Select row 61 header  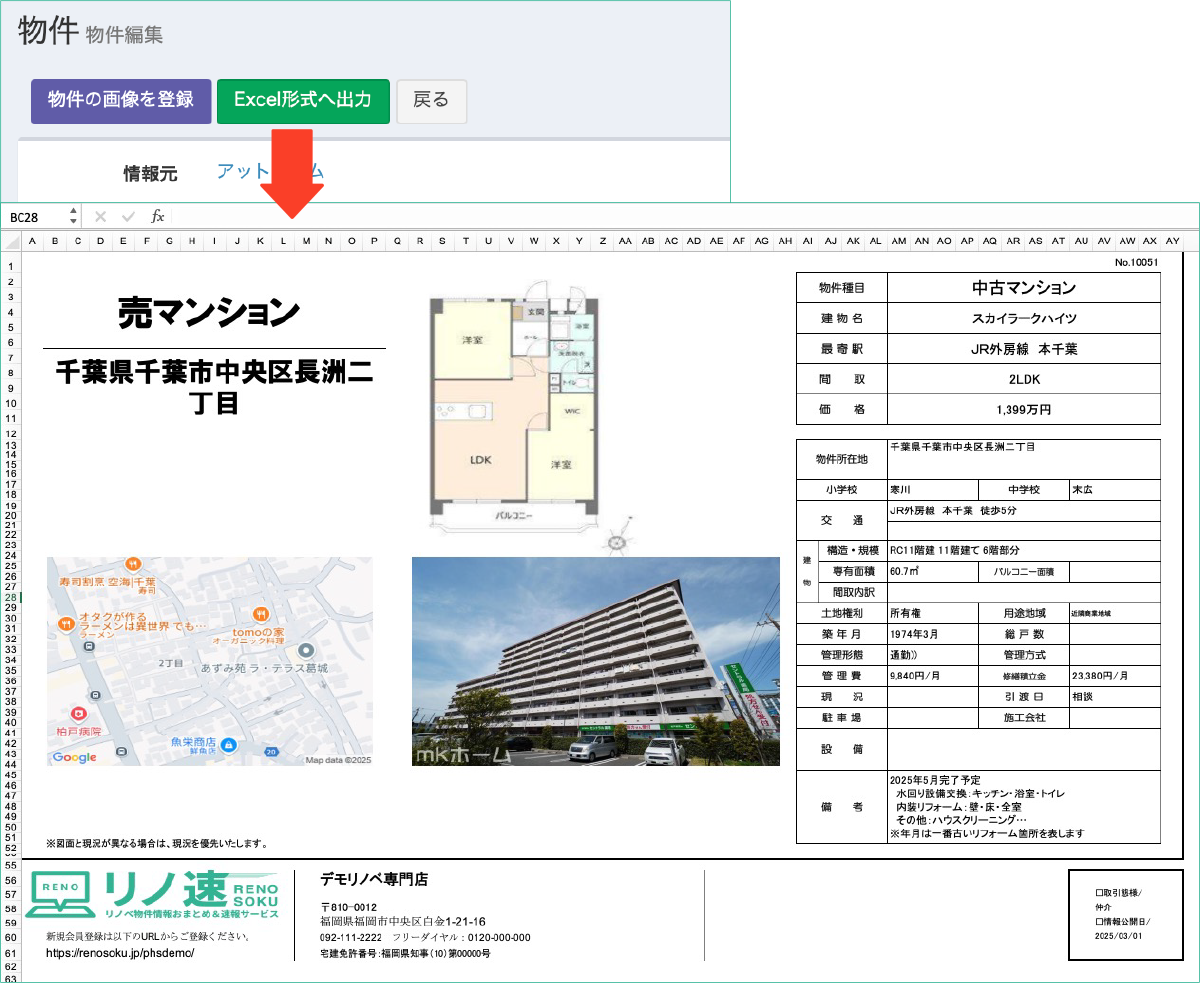click(x=11, y=953)
